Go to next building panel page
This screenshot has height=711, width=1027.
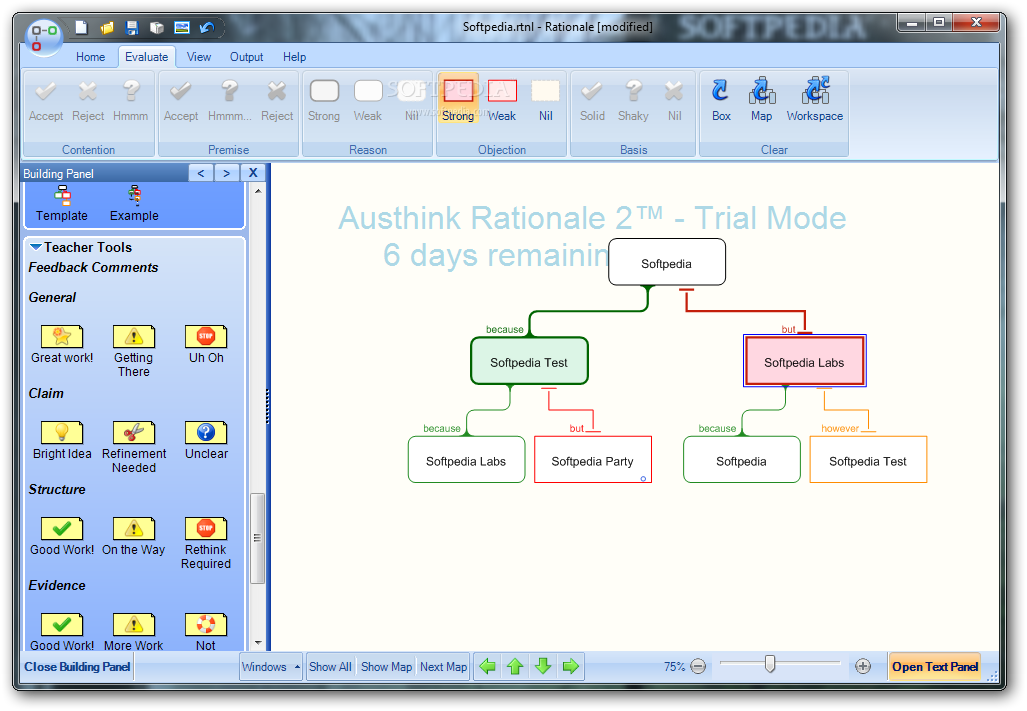click(227, 173)
